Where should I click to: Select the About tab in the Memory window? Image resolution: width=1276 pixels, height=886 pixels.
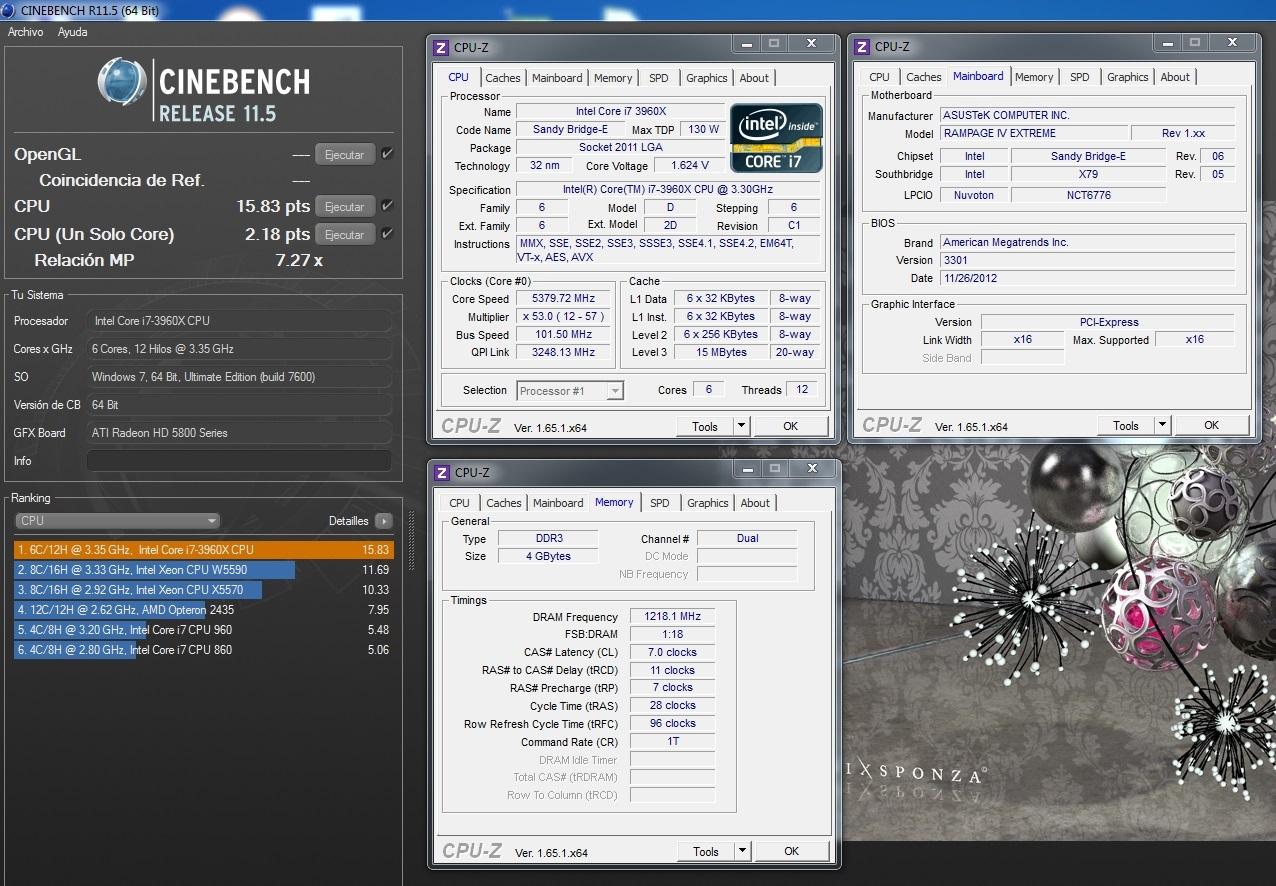(755, 503)
